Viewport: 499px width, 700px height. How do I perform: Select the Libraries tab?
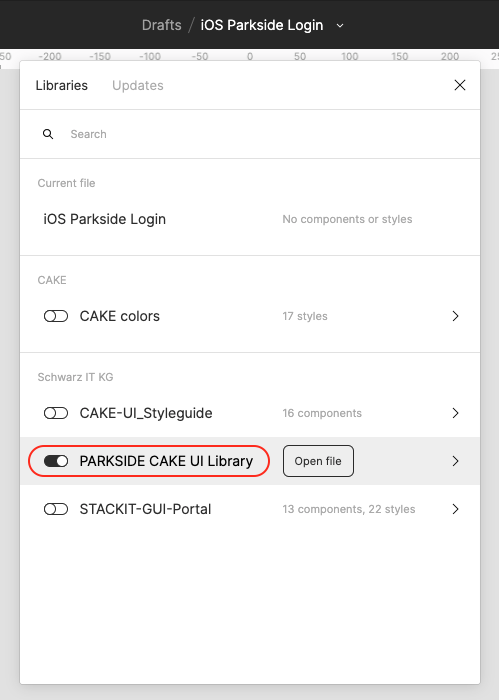(x=62, y=85)
